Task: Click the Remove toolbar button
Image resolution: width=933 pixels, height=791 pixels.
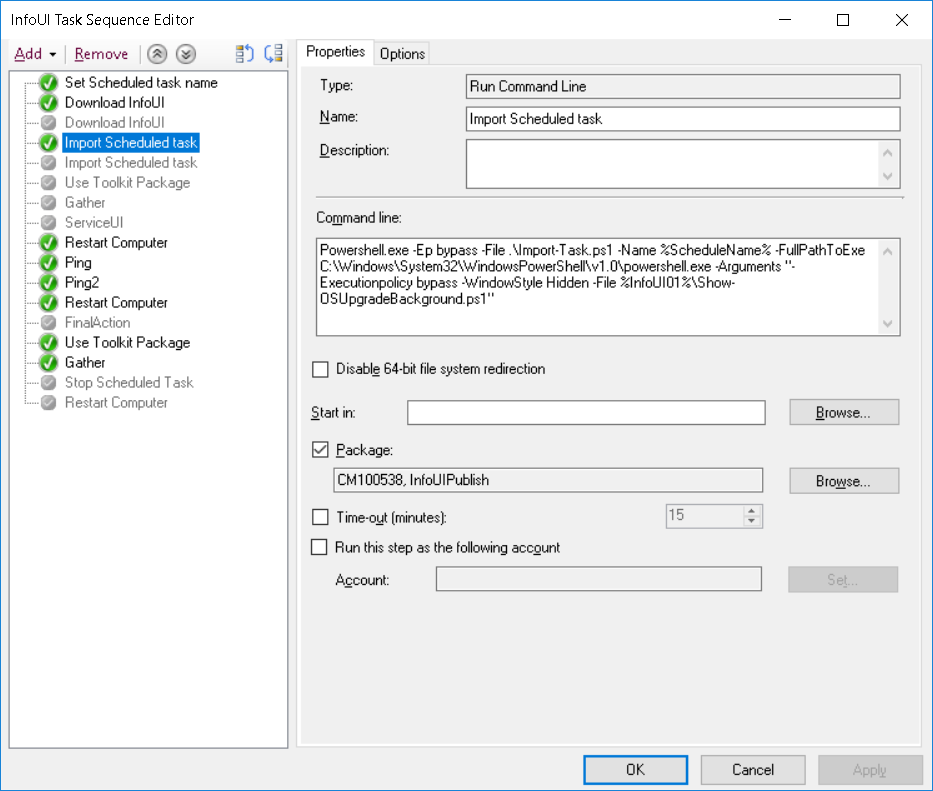Action: (x=101, y=54)
